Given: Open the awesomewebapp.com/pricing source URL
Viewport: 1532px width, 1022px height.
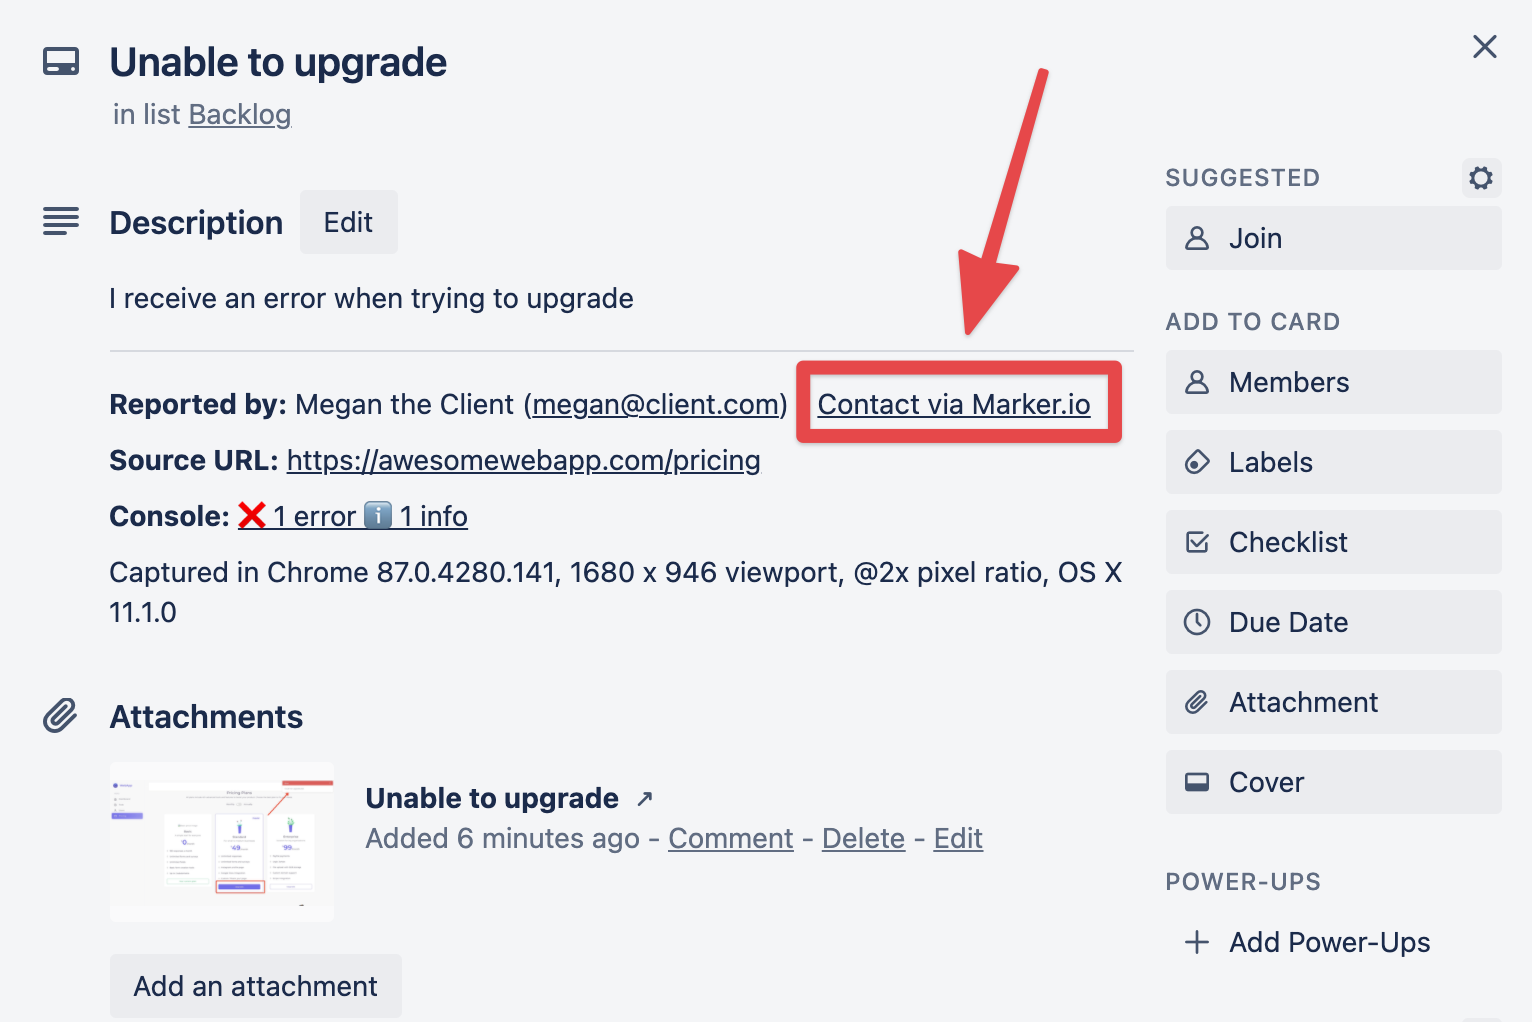Looking at the screenshot, I should click(524, 460).
